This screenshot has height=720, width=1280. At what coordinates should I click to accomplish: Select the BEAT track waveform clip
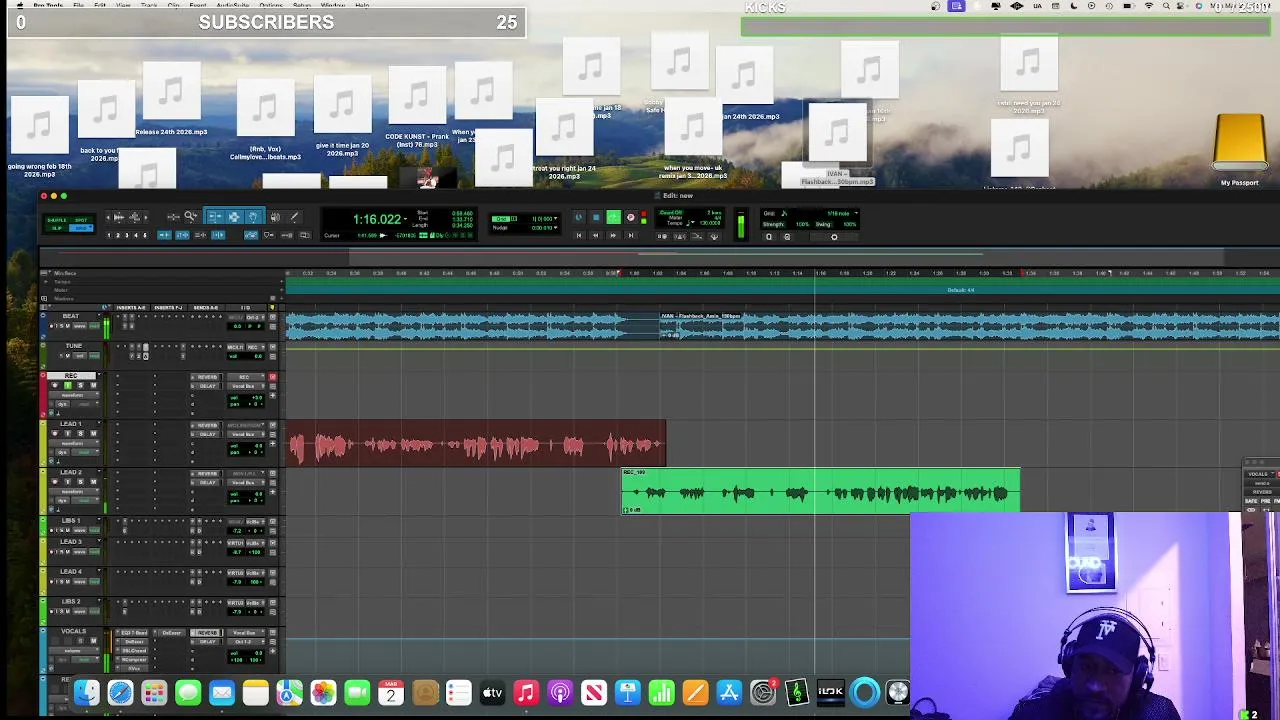[782, 327]
